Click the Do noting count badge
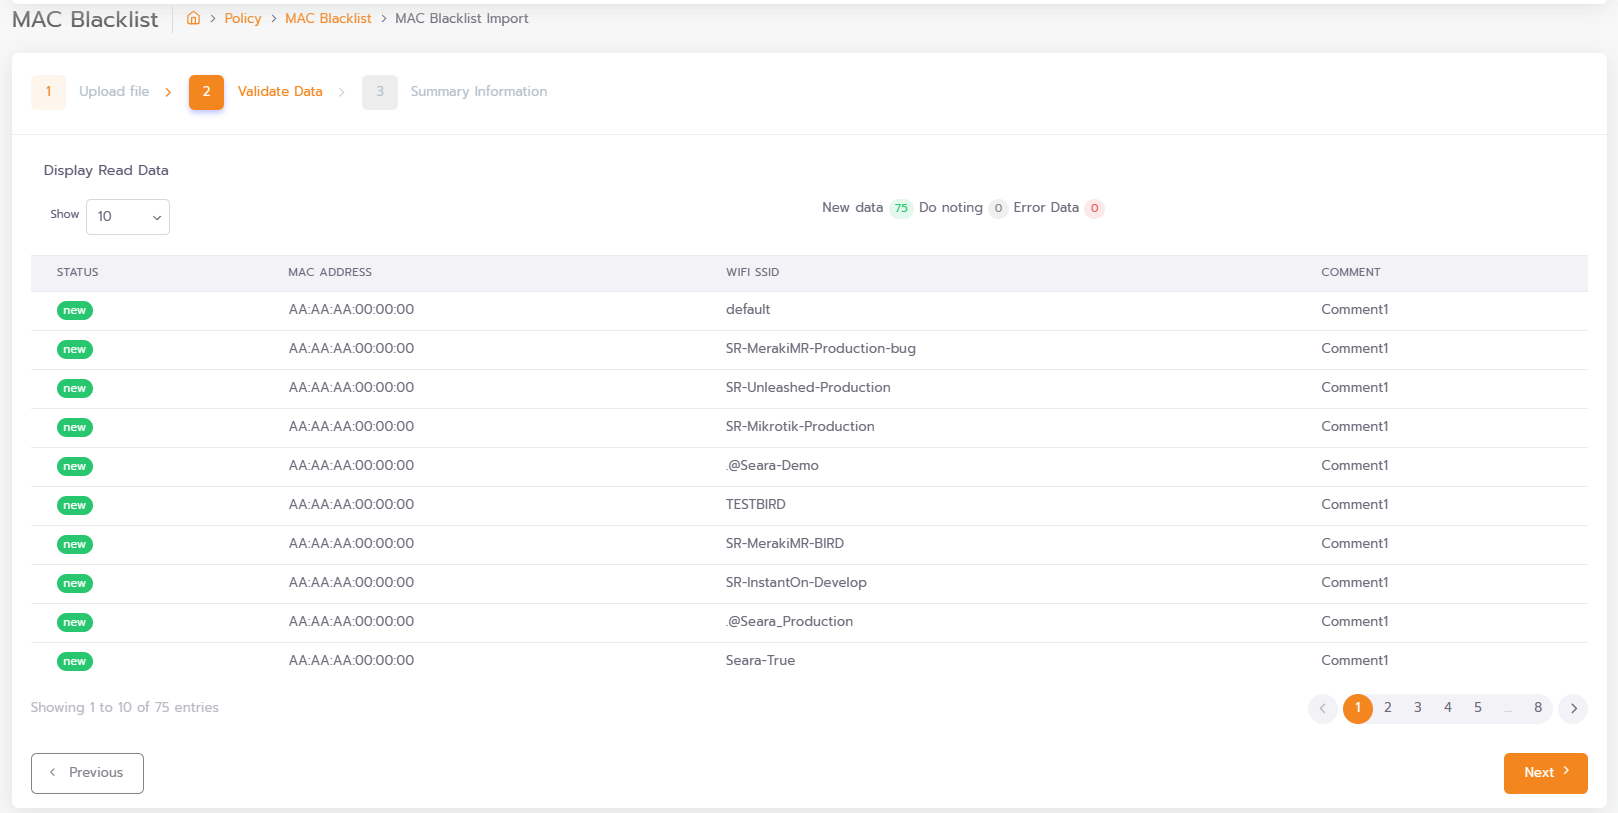The image size is (1618, 813). point(998,208)
